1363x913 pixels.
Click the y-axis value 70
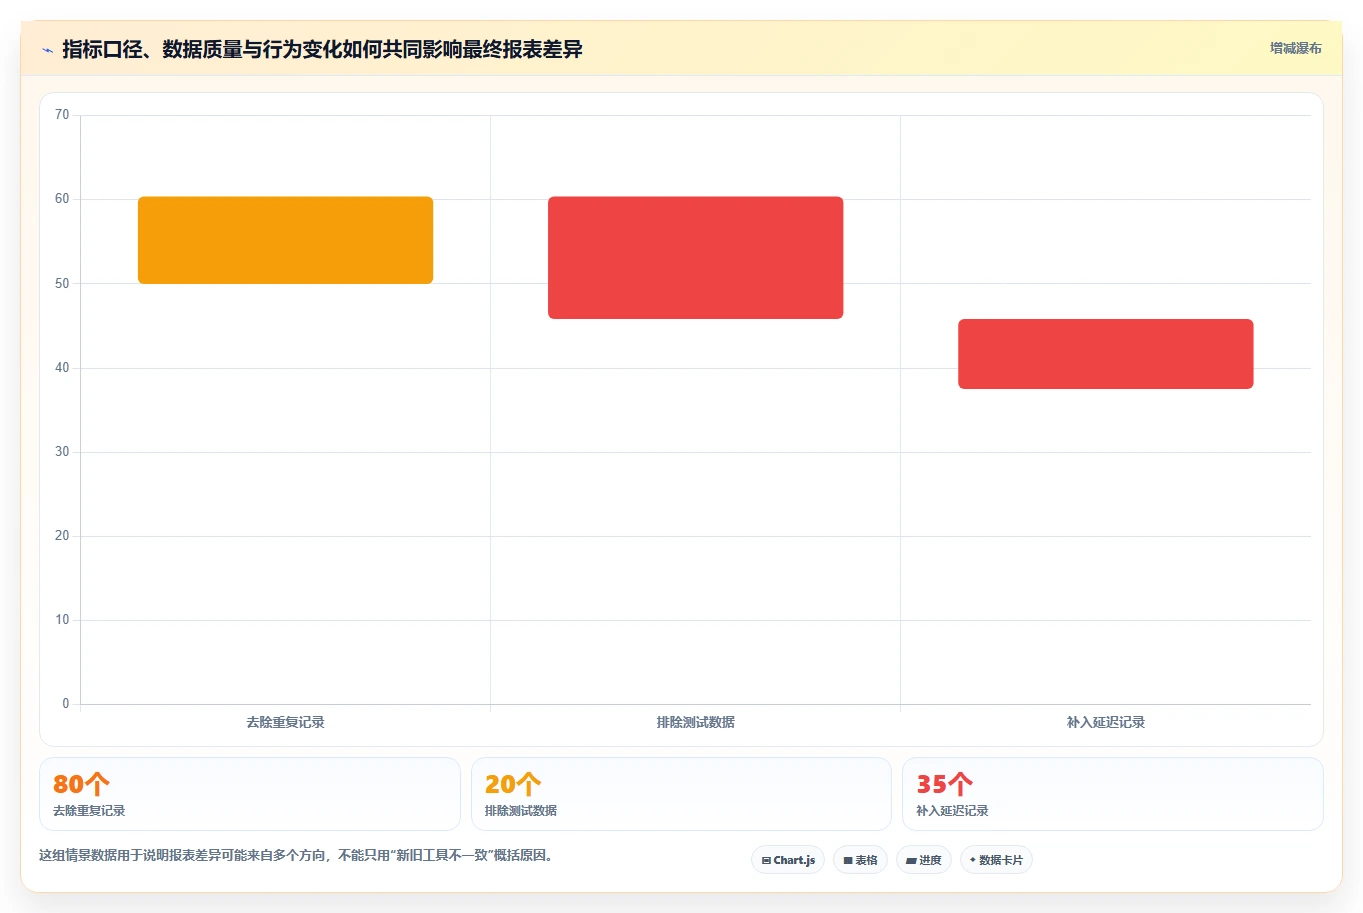tap(62, 115)
